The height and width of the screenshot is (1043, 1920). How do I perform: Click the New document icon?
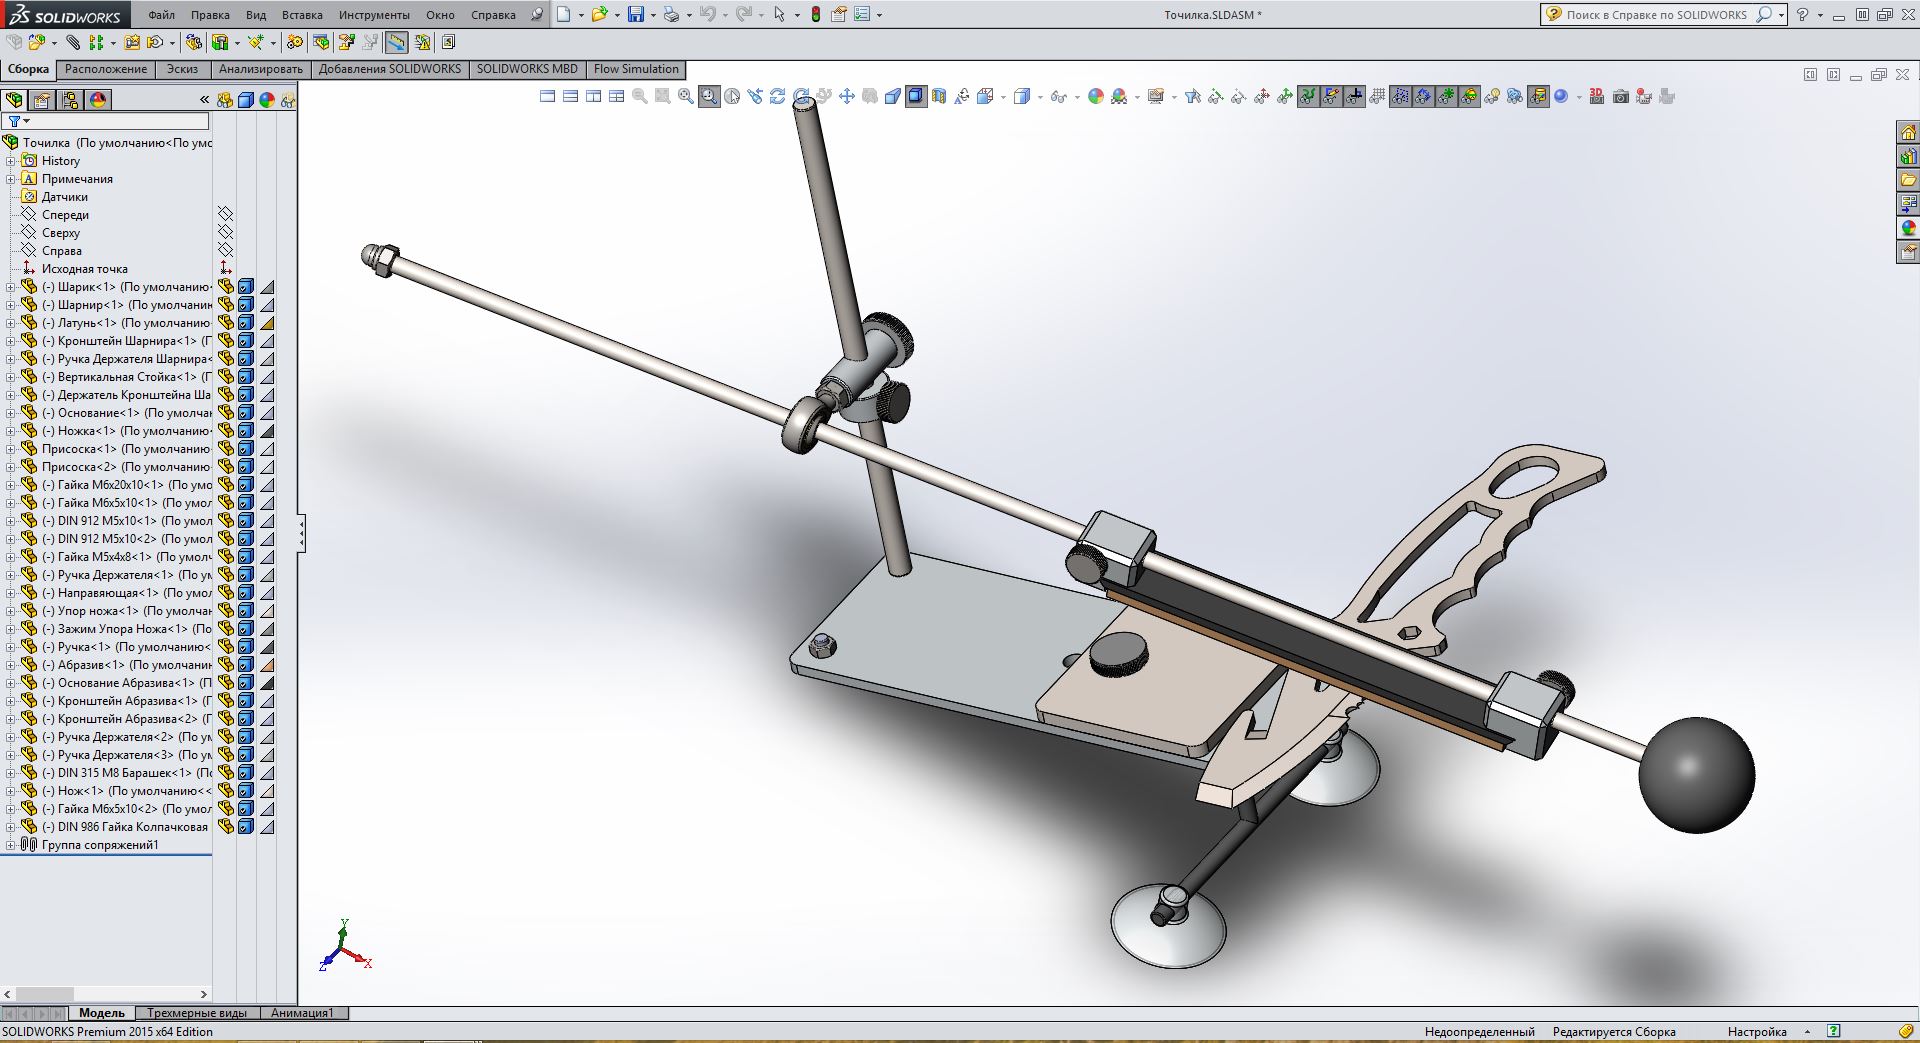click(565, 14)
